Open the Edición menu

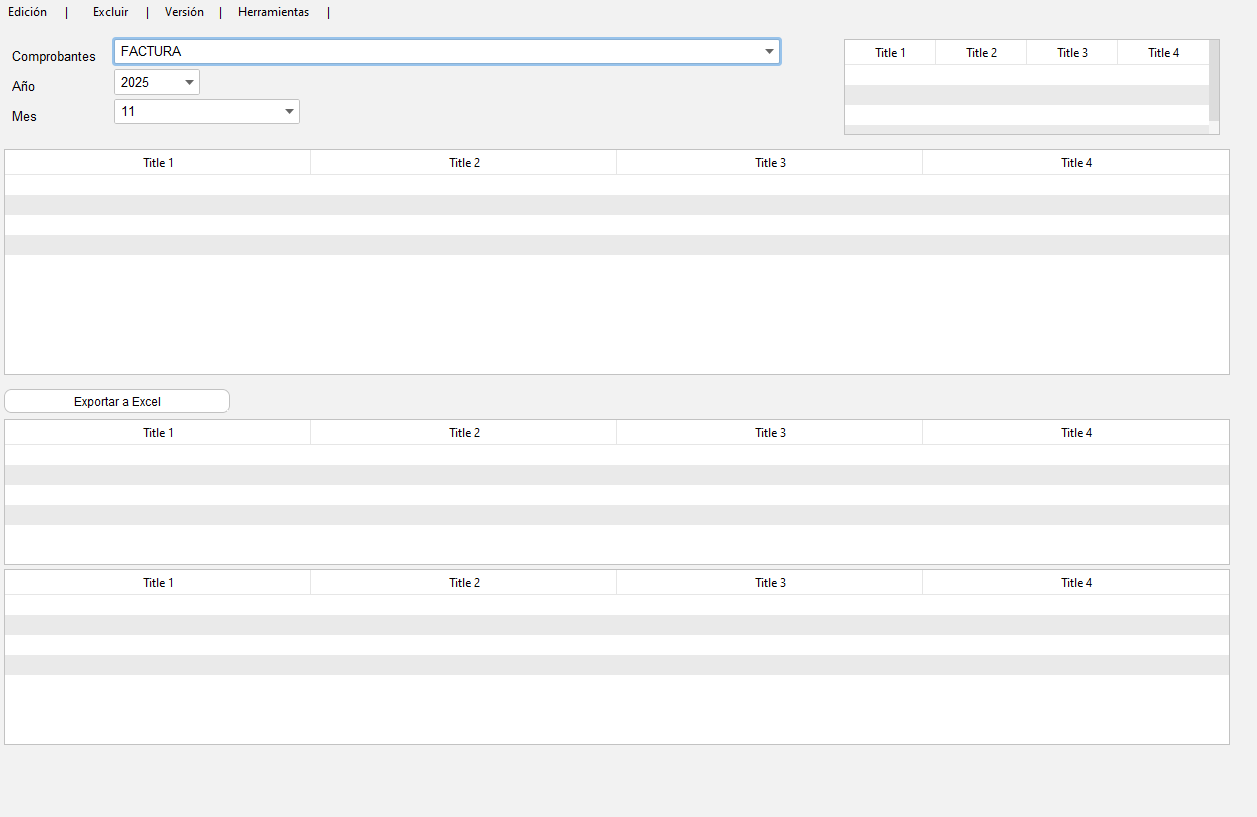point(27,12)
